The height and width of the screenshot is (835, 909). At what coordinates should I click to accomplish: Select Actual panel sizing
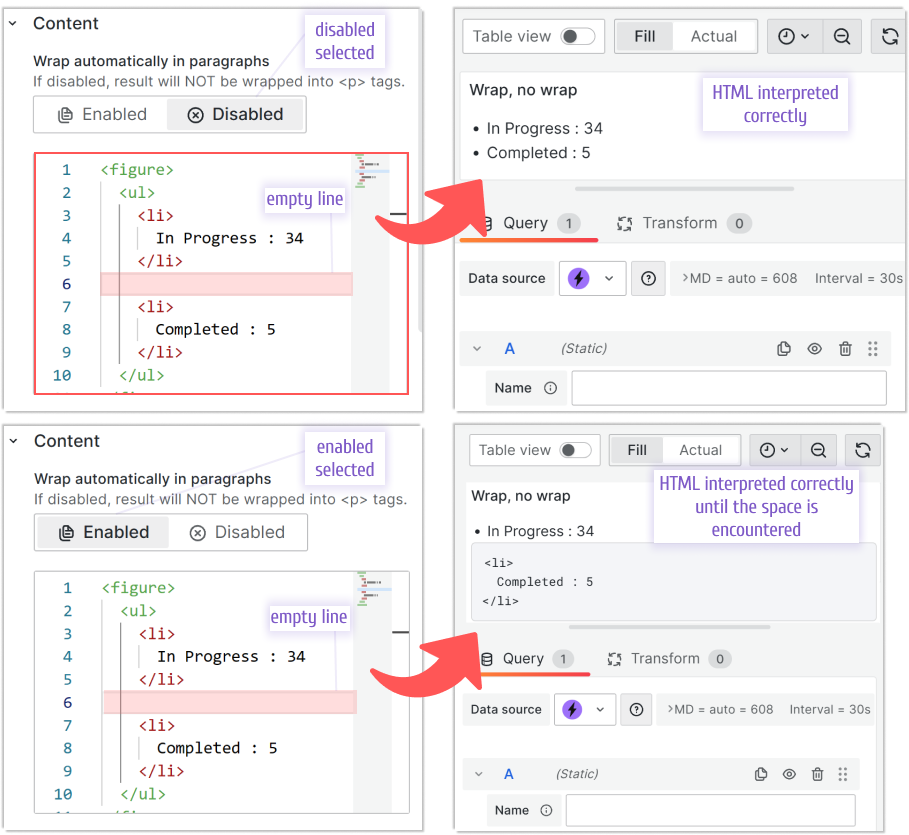(714, 35)
